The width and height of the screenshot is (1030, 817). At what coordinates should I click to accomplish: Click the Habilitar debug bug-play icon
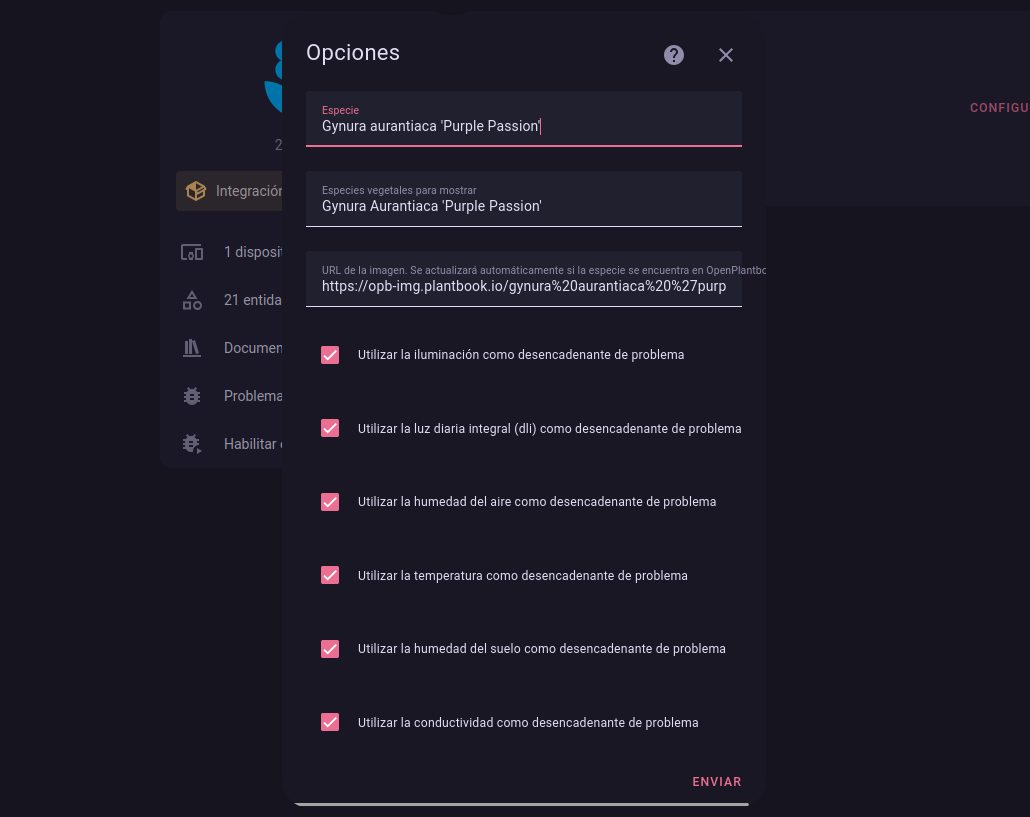(192, 444)
